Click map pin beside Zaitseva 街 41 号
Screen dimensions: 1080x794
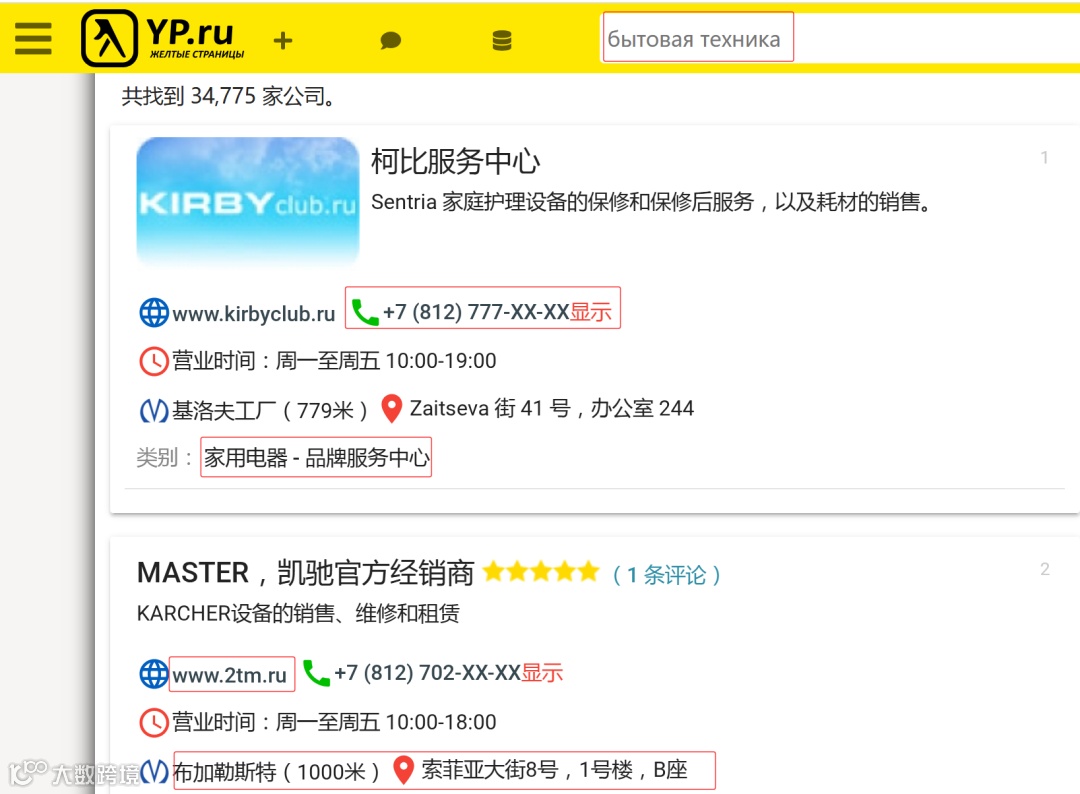pos(392,408)
